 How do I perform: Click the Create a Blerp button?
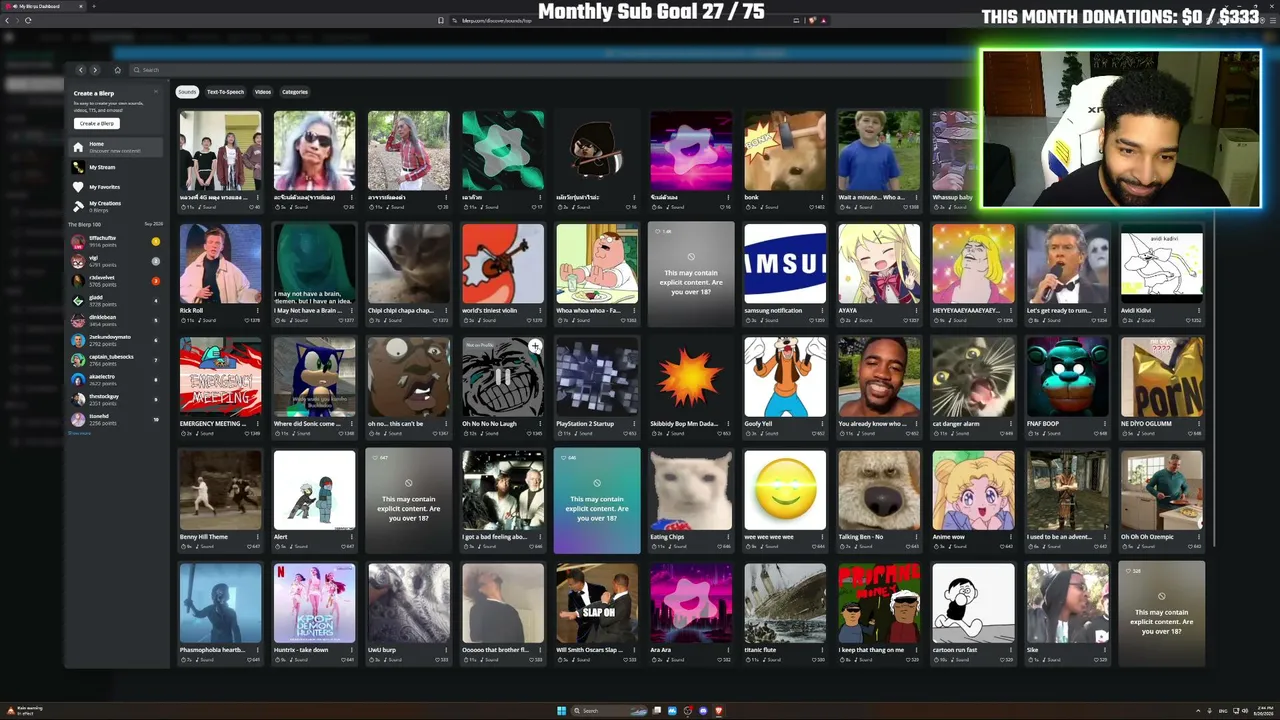97,123
